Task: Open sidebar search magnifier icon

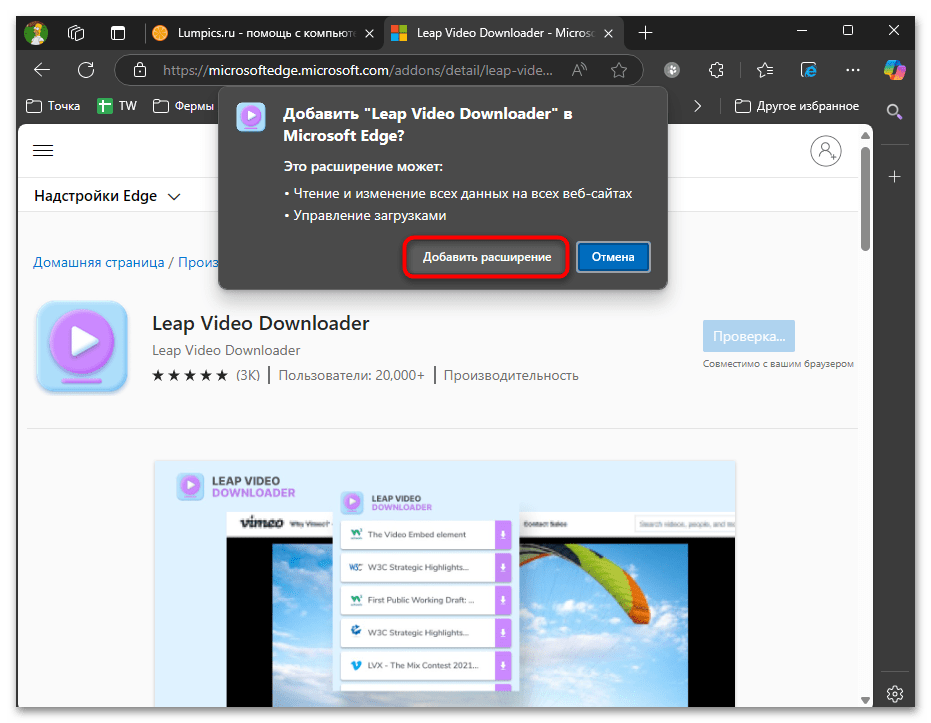Action: coord(894,112)
